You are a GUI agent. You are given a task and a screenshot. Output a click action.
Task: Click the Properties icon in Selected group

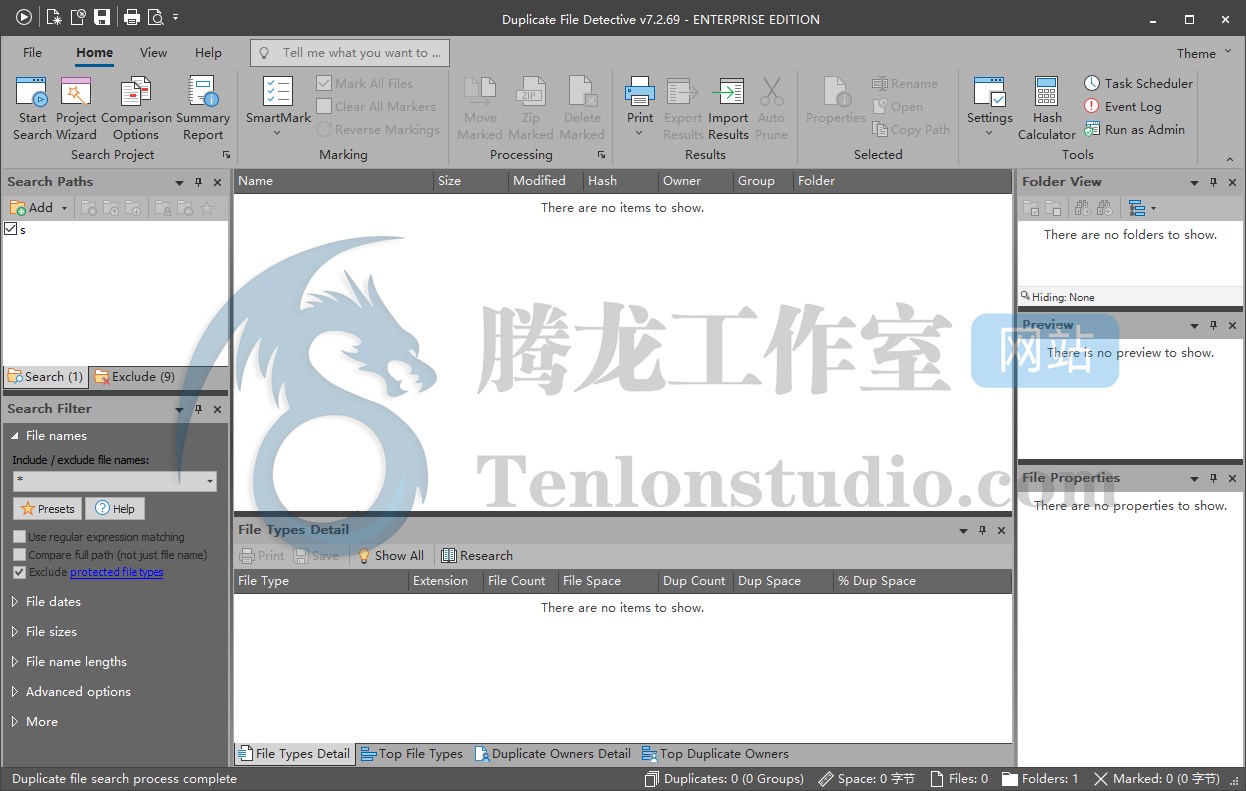[x=836, y=92]
